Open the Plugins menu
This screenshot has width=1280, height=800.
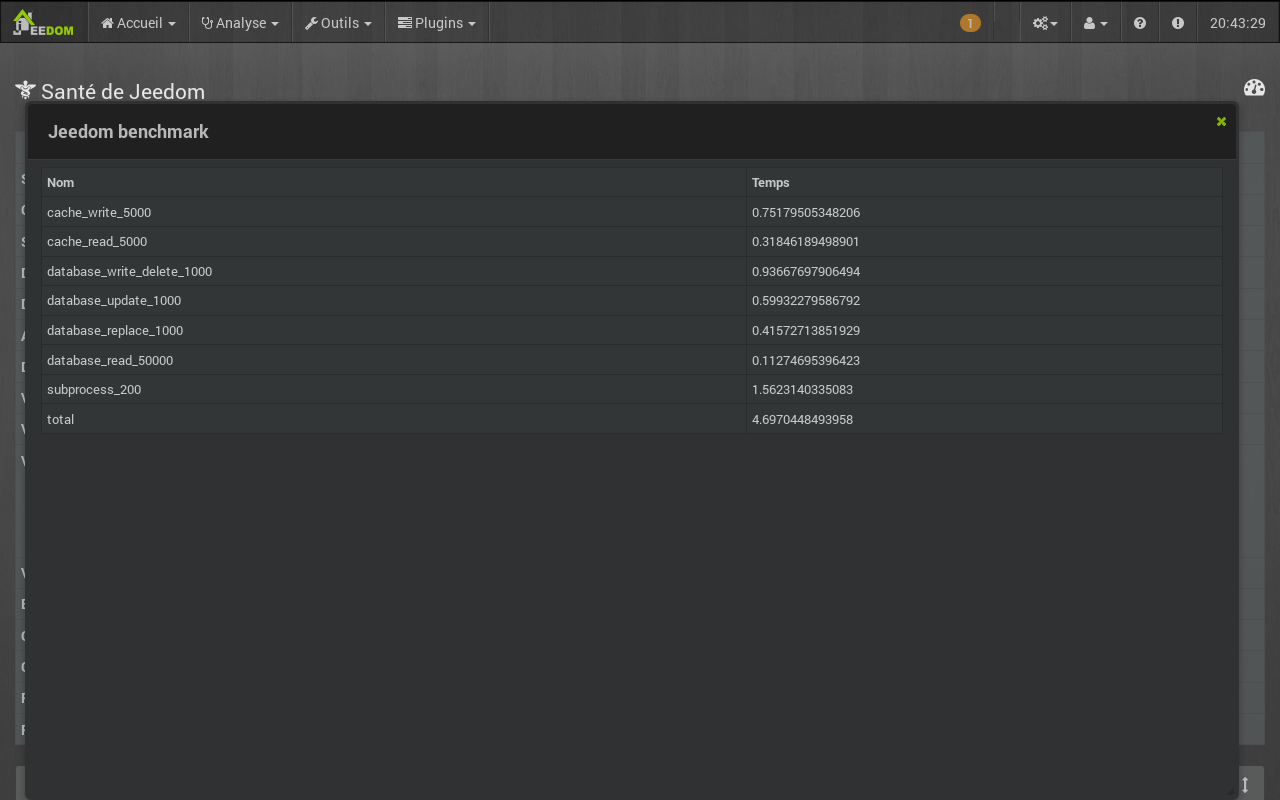click(437, 22)
